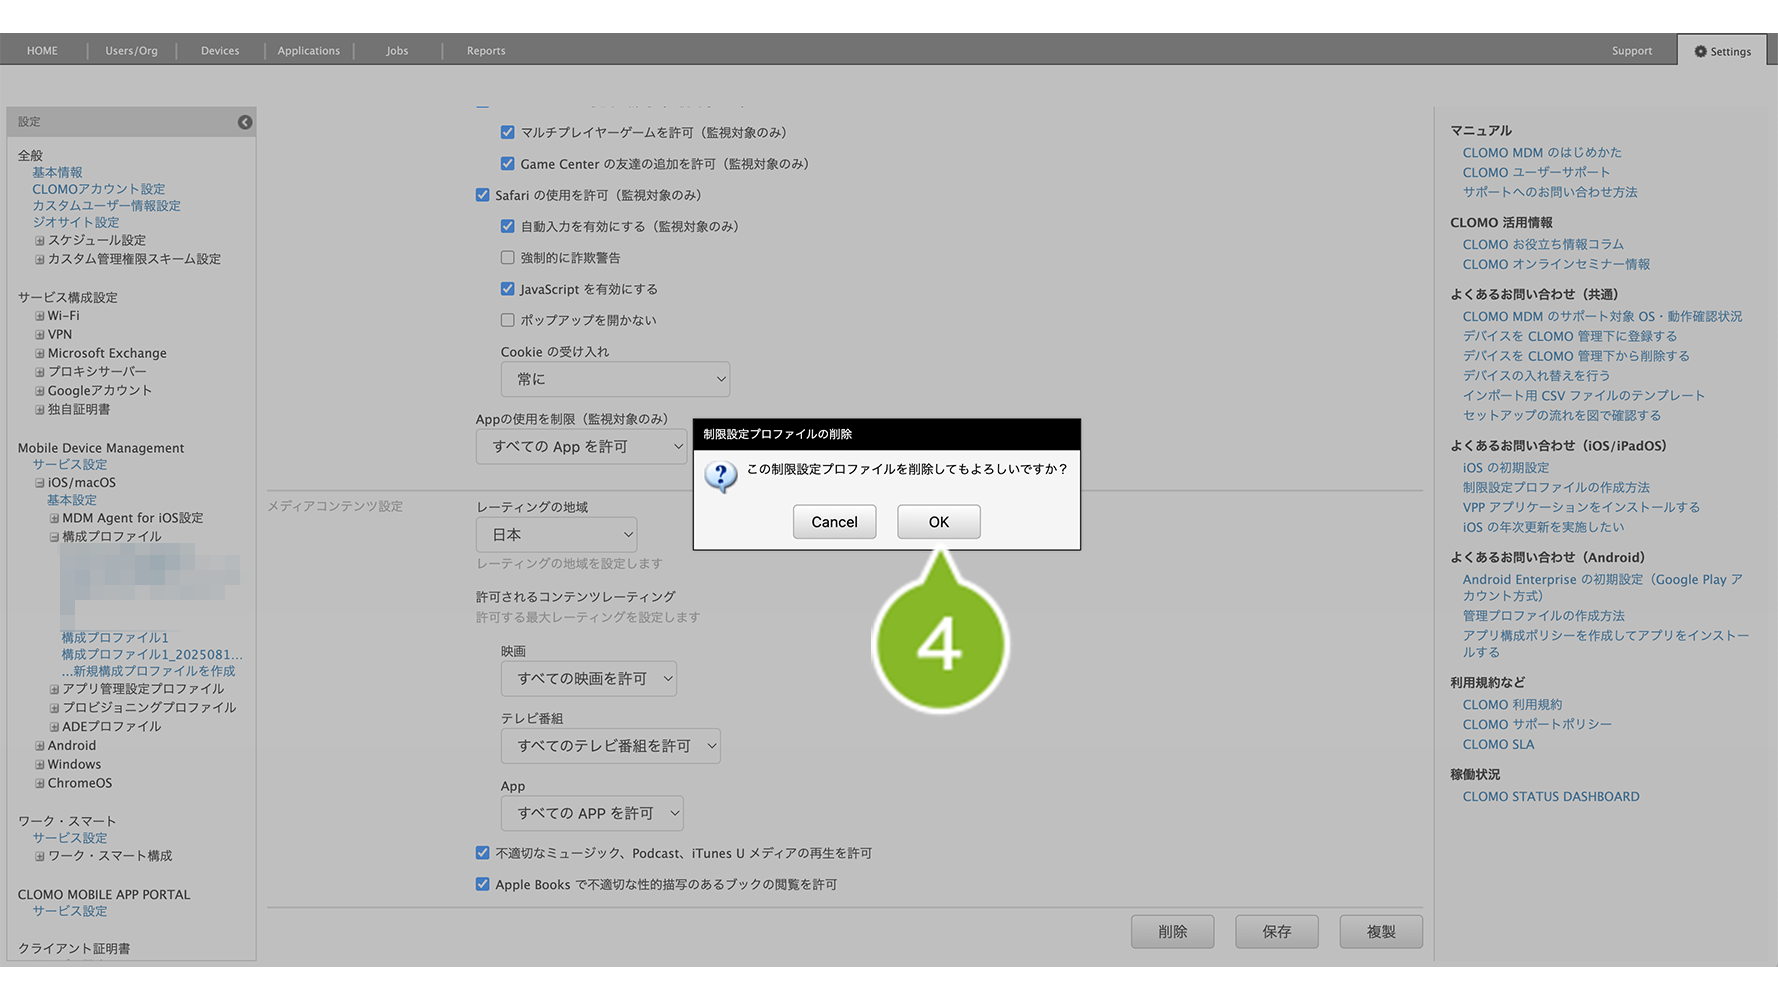Expand the VPN tree node
This screenshot has height=1000, width=1778.
pyautogui.click(x=40, y=335)
